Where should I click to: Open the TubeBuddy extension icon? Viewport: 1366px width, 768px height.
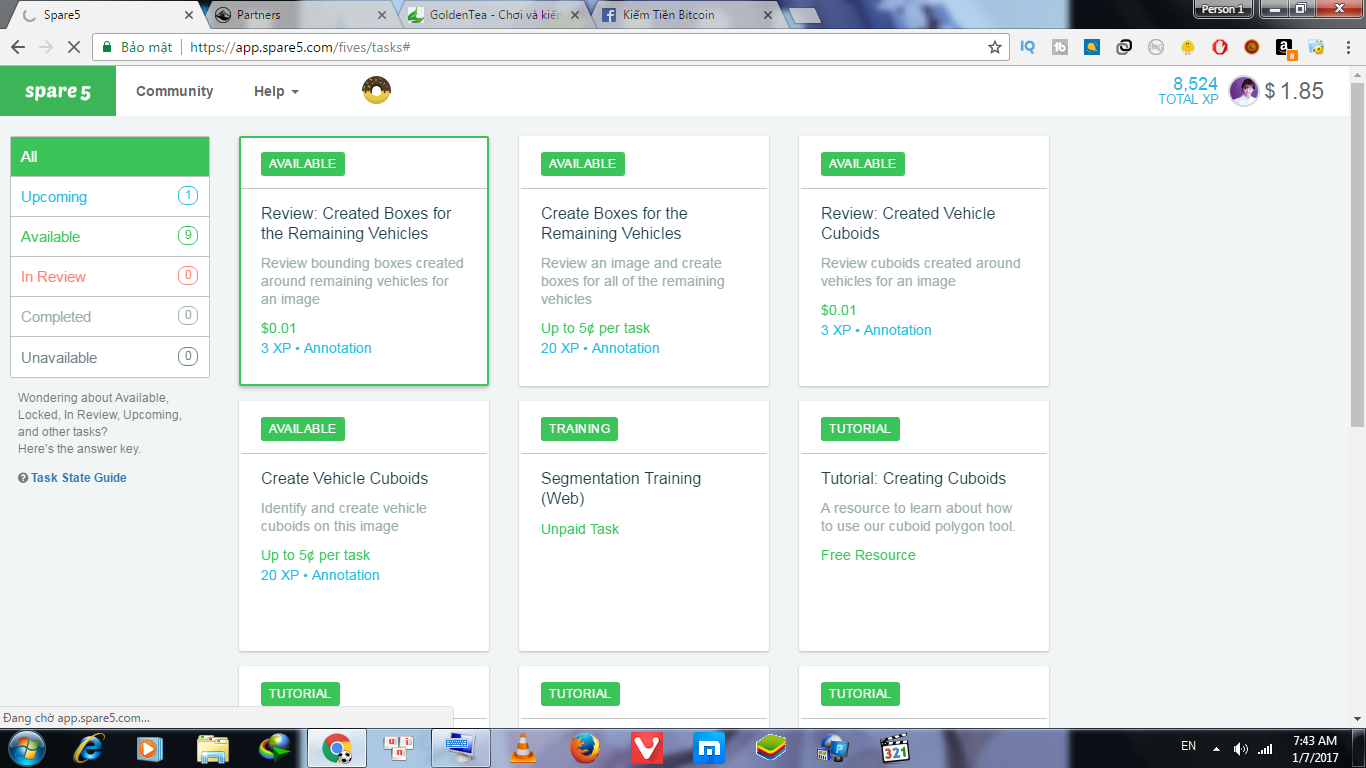[x=1060, y=47]
